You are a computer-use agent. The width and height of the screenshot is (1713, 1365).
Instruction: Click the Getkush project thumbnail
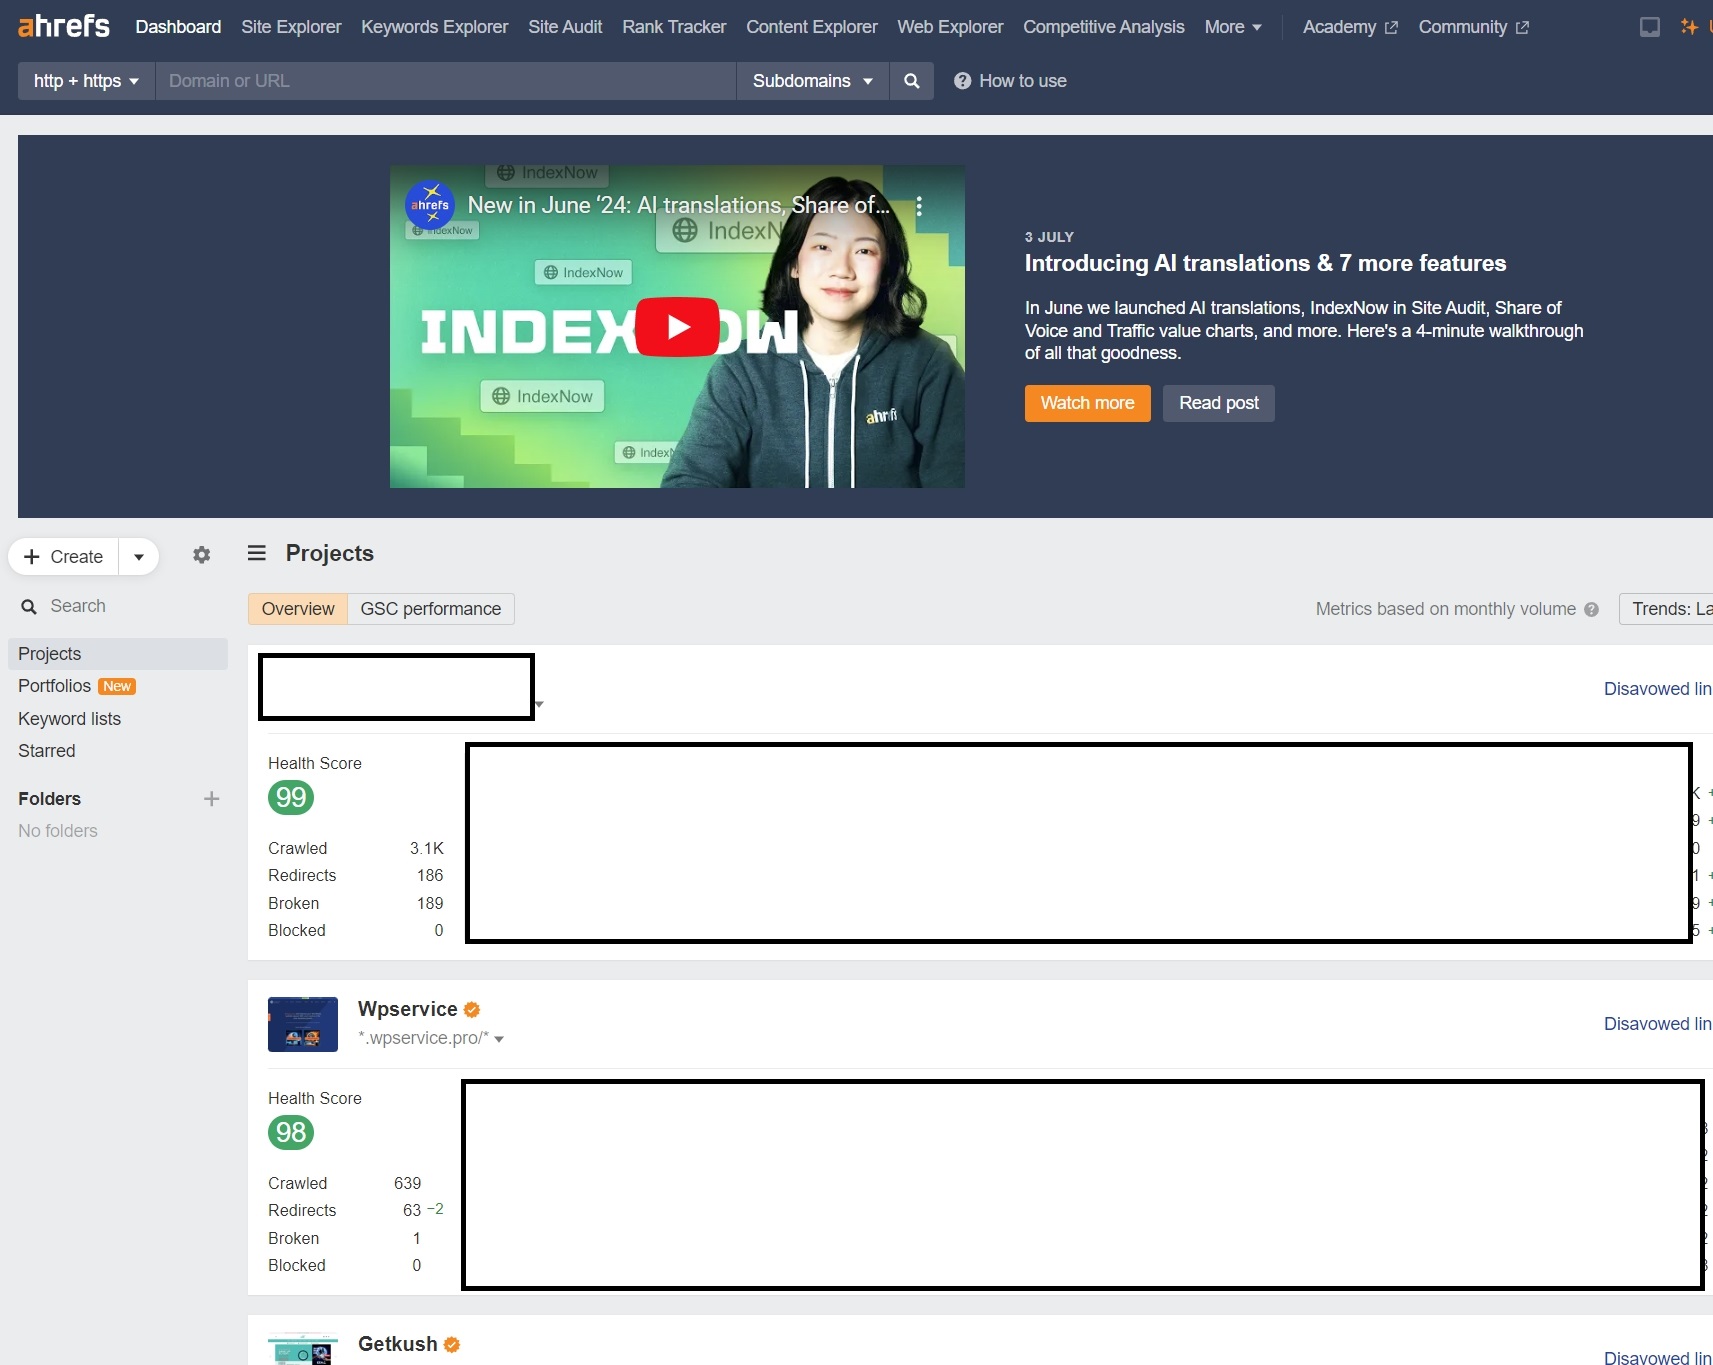[x=303, y=1349]
